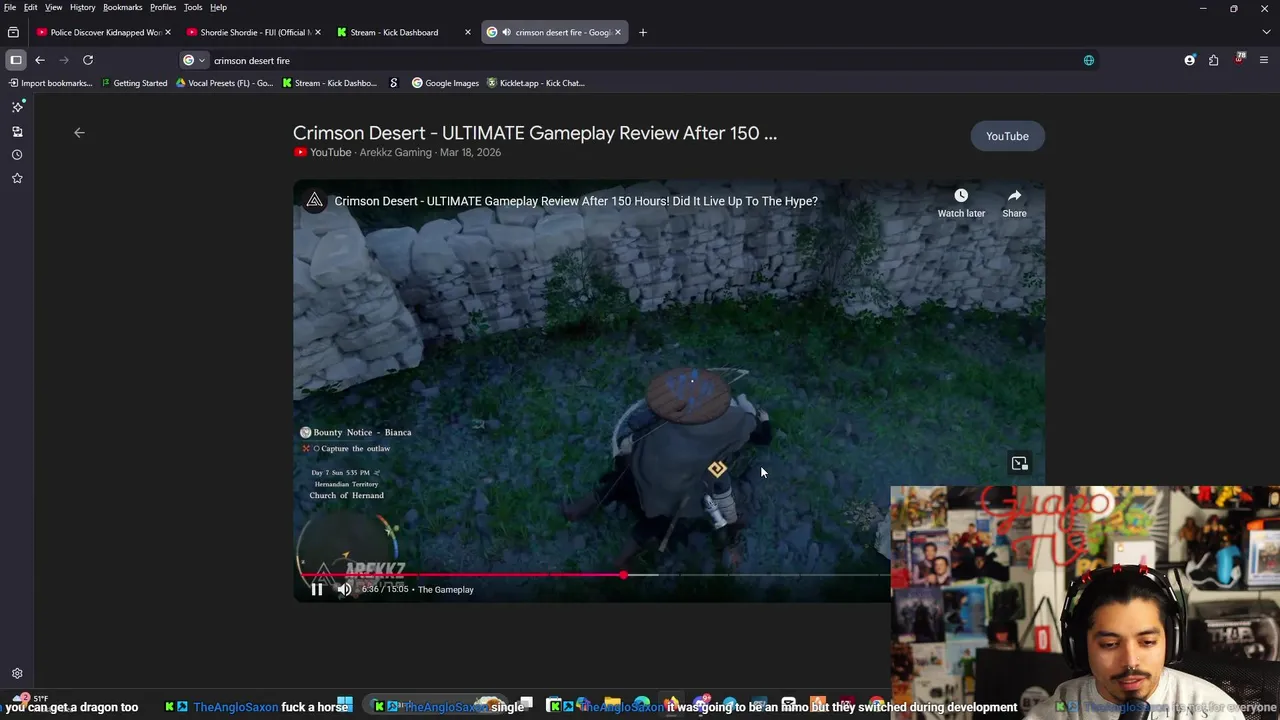
Task: Click the picture-in-picture icon on video
Action: pos(1019,463)
